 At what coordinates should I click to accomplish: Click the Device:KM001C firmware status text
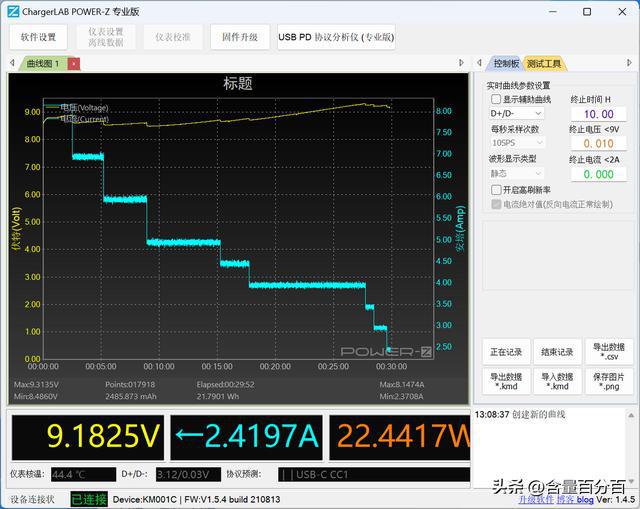pos(196,500)
